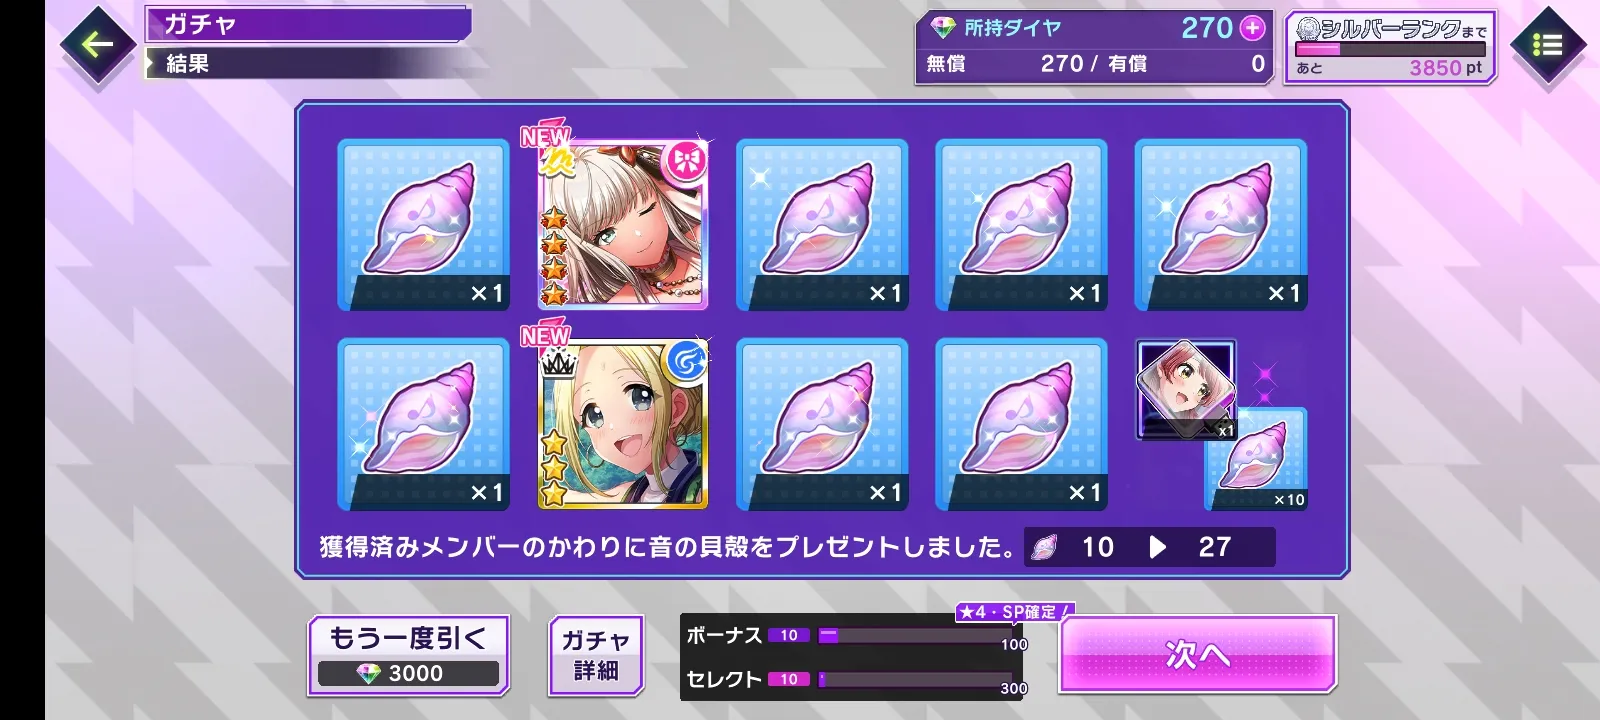Open the hamburger menu icon

tap(1547, 45)
